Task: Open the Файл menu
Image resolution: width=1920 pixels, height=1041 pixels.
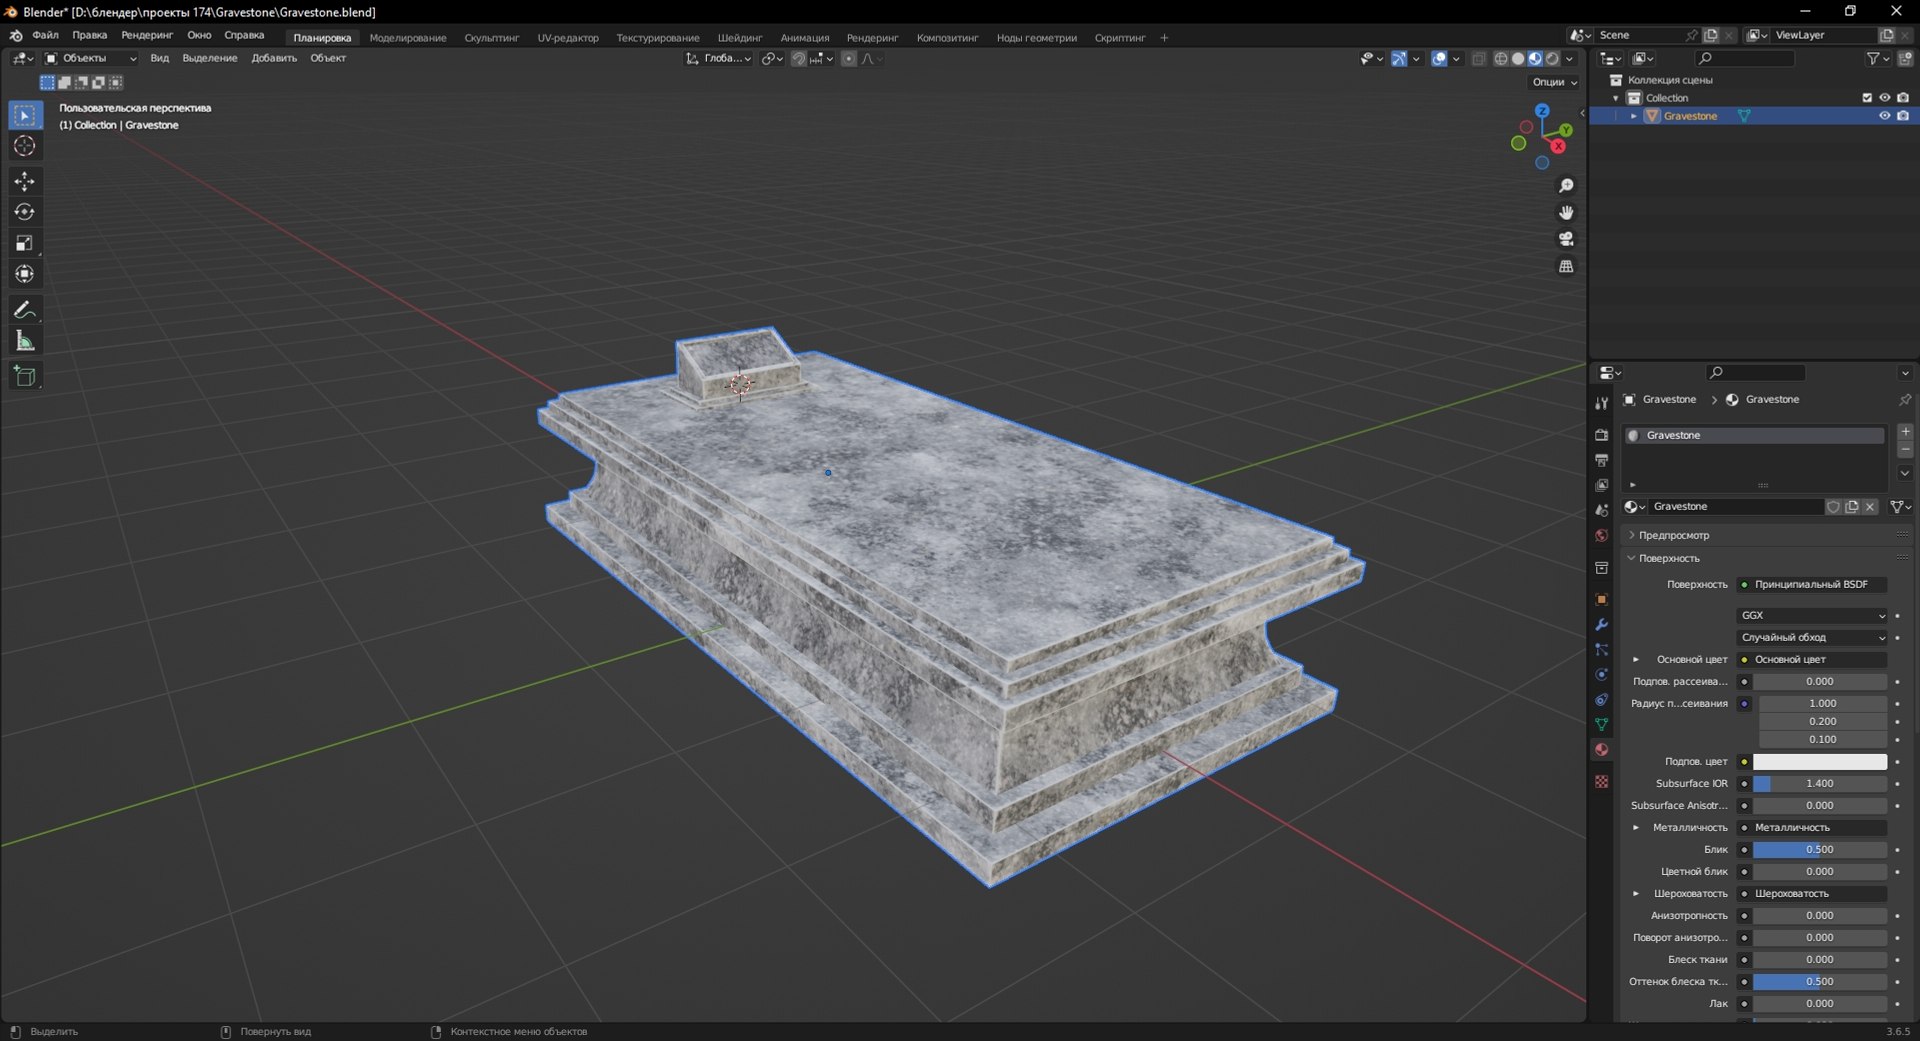Action: coord(45,35)
